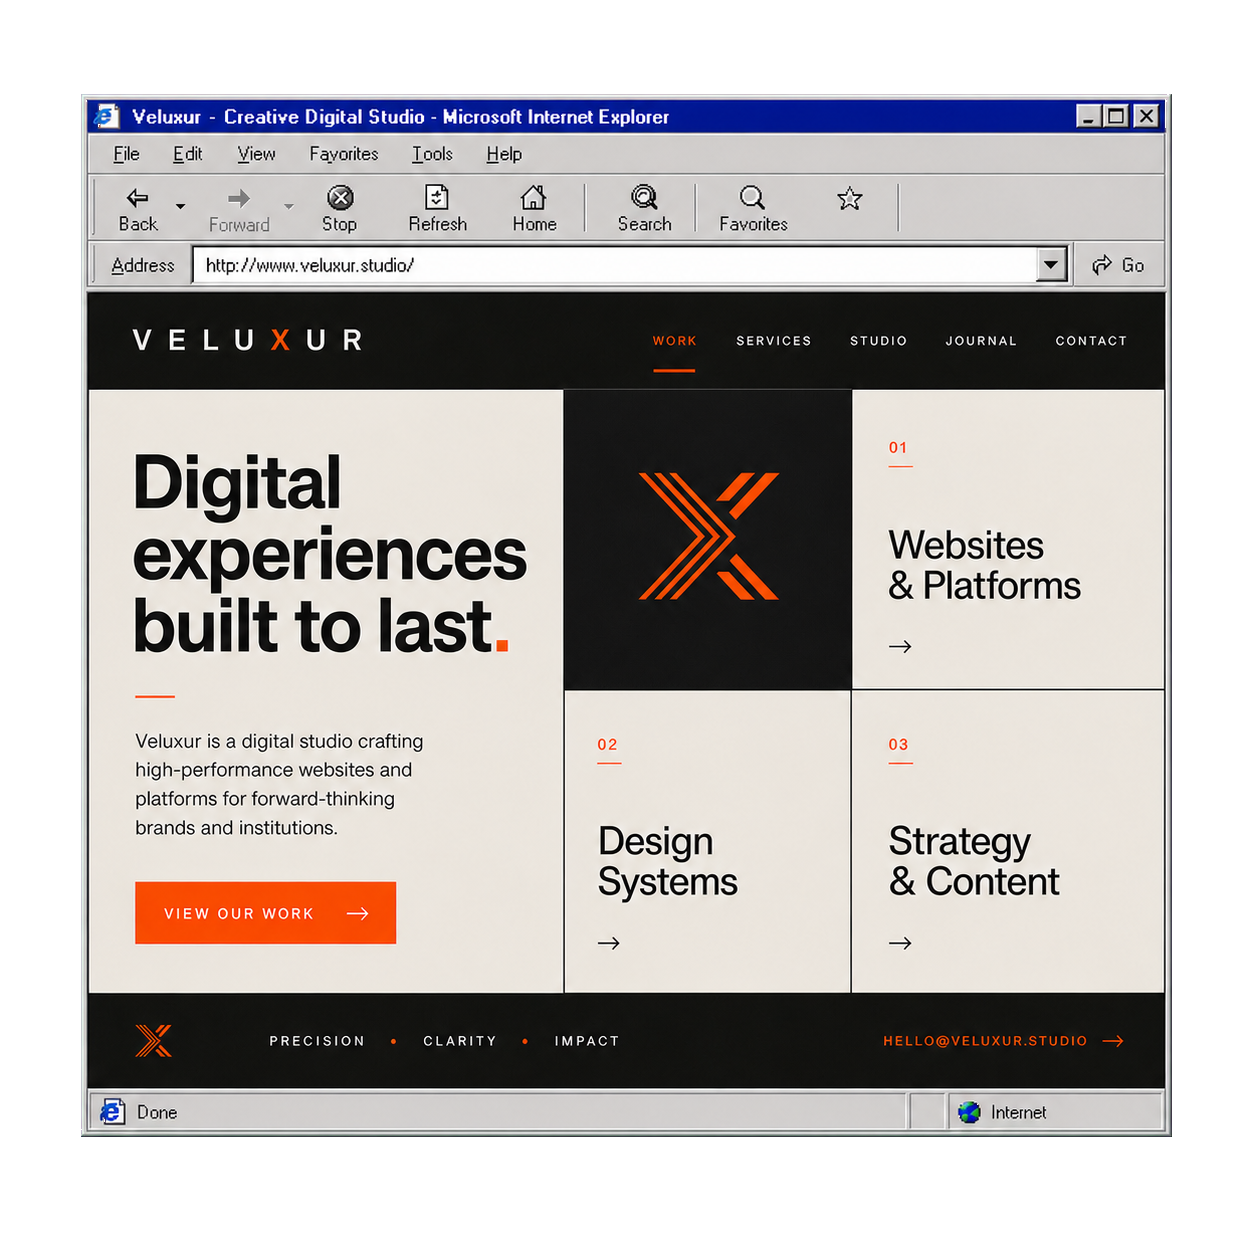The width and height of the screenshot is (1254, 1254).
Task: Click the VELUXUR wordmark logo
Action: tap(248, 340)
